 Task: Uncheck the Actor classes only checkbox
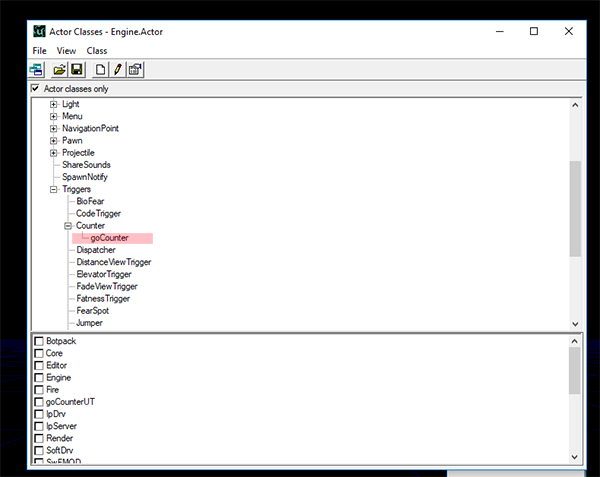click(x=35, y=88)
